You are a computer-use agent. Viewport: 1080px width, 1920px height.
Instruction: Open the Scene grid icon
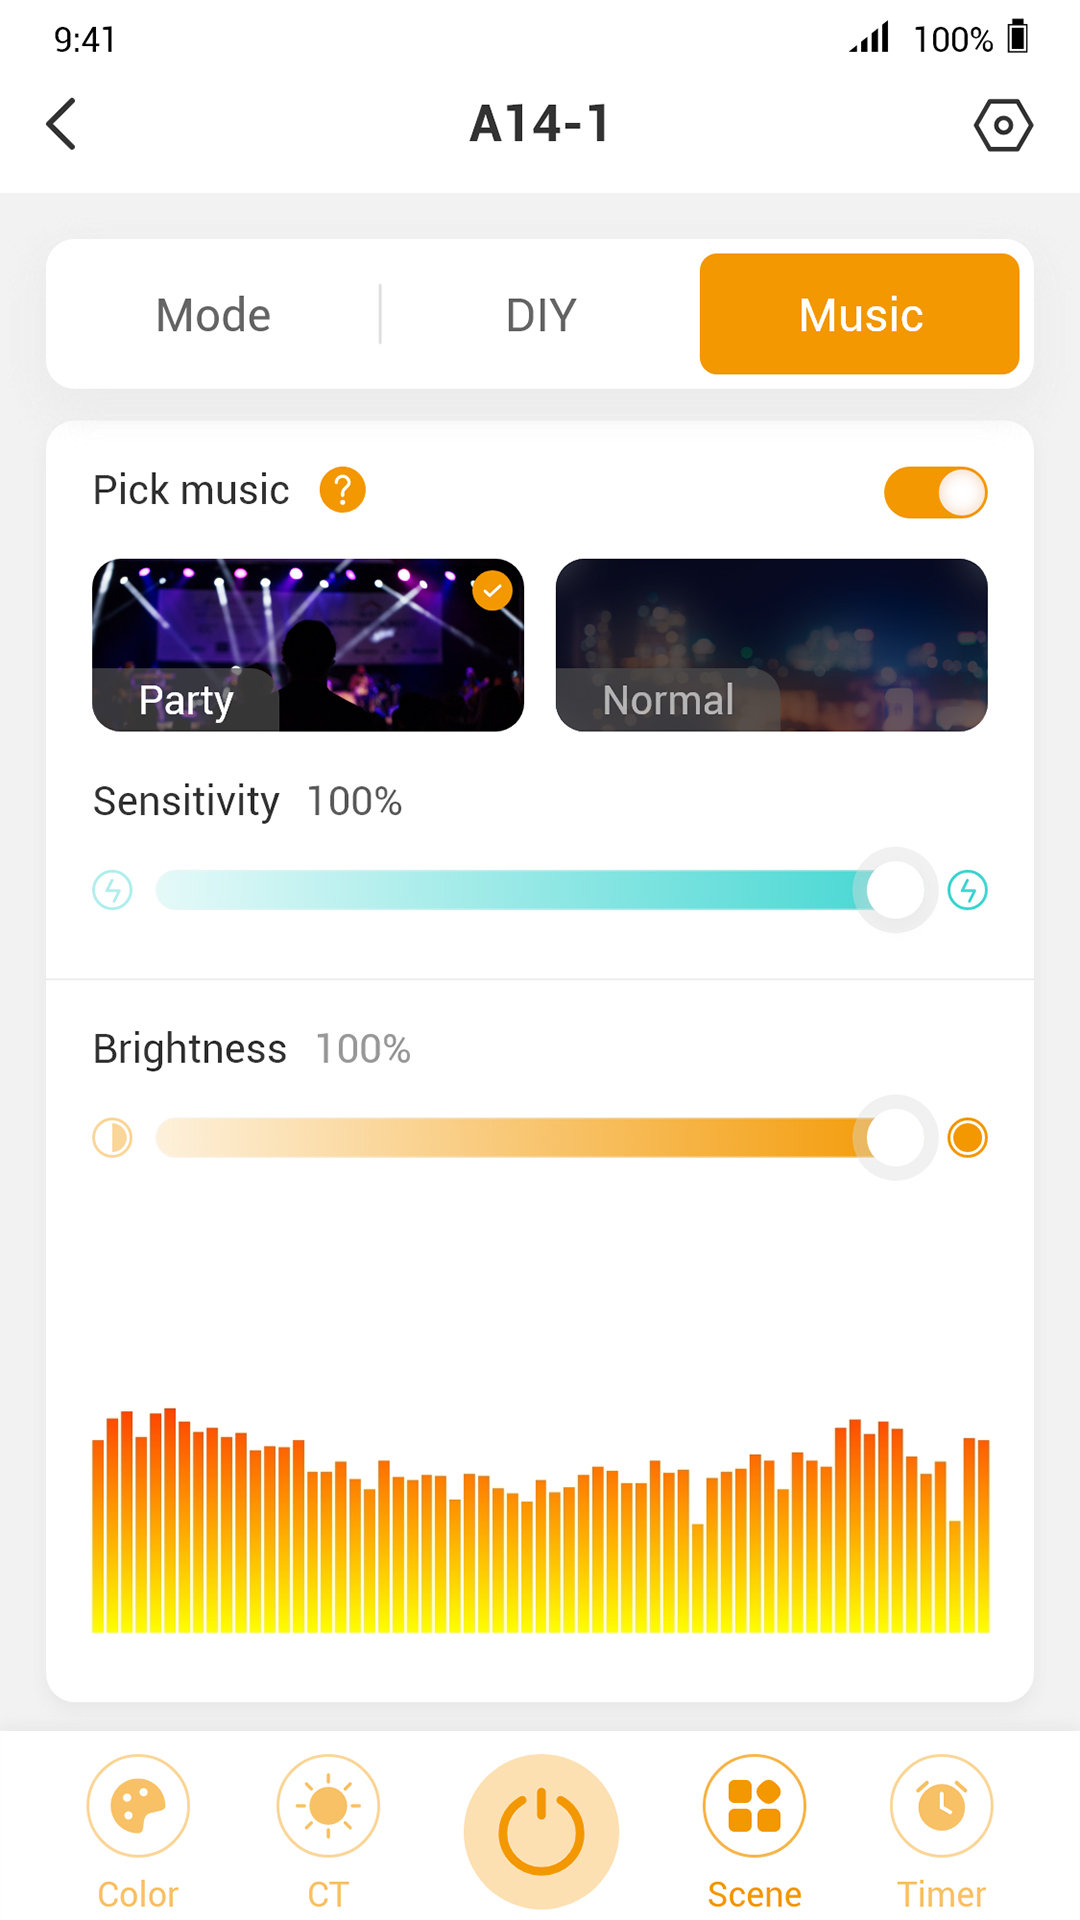pos(754,1806)
